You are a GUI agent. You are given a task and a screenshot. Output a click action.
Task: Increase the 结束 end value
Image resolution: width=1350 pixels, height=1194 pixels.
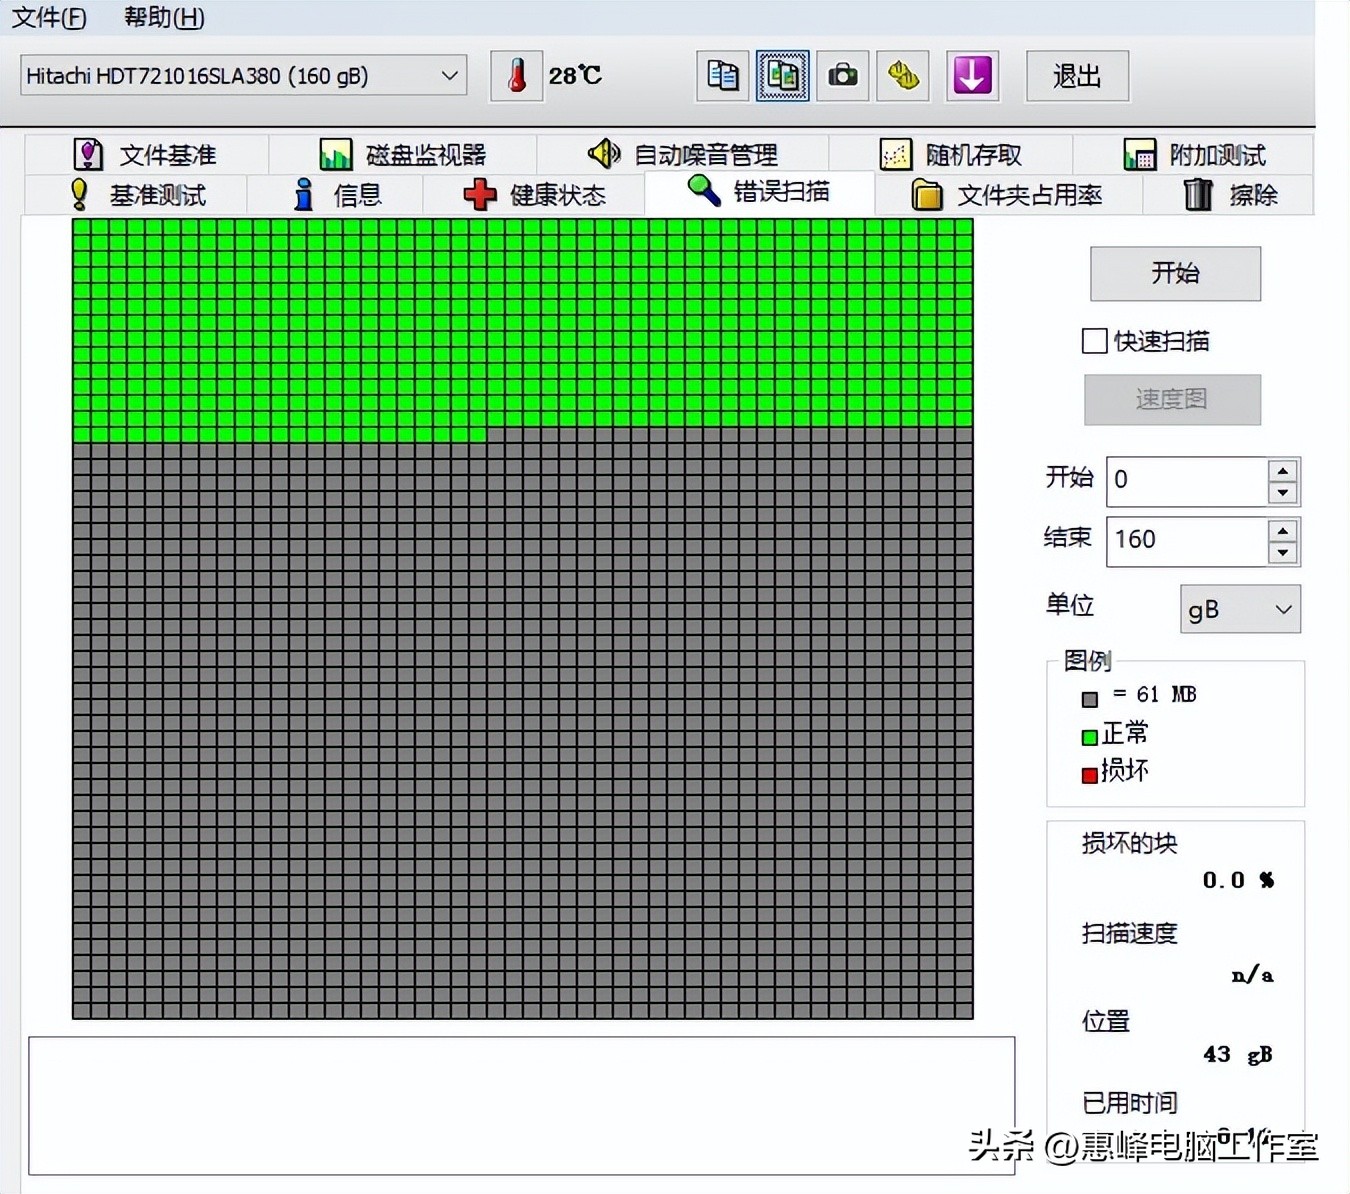click(1282, 530)
